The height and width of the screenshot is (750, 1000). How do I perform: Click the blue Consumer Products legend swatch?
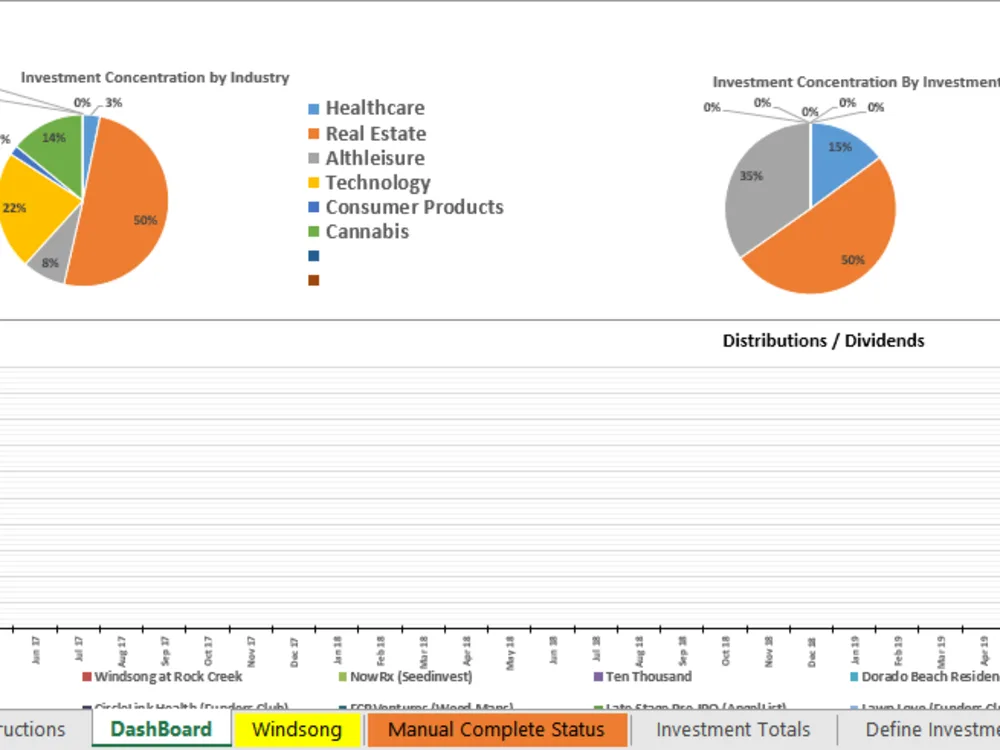pos(314,207)
